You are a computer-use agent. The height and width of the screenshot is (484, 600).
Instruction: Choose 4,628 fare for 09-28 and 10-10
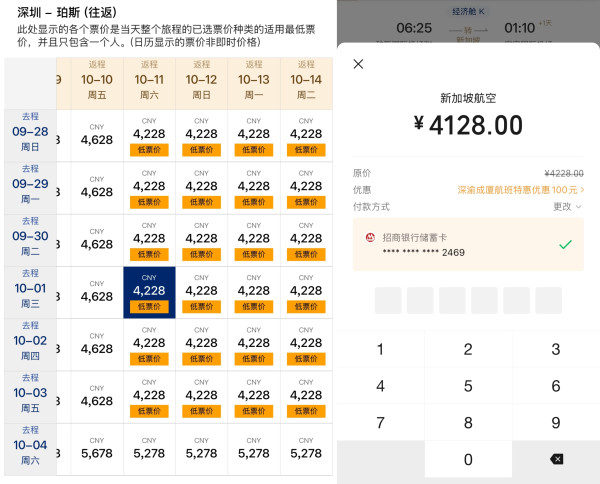(x=97, y=135)
